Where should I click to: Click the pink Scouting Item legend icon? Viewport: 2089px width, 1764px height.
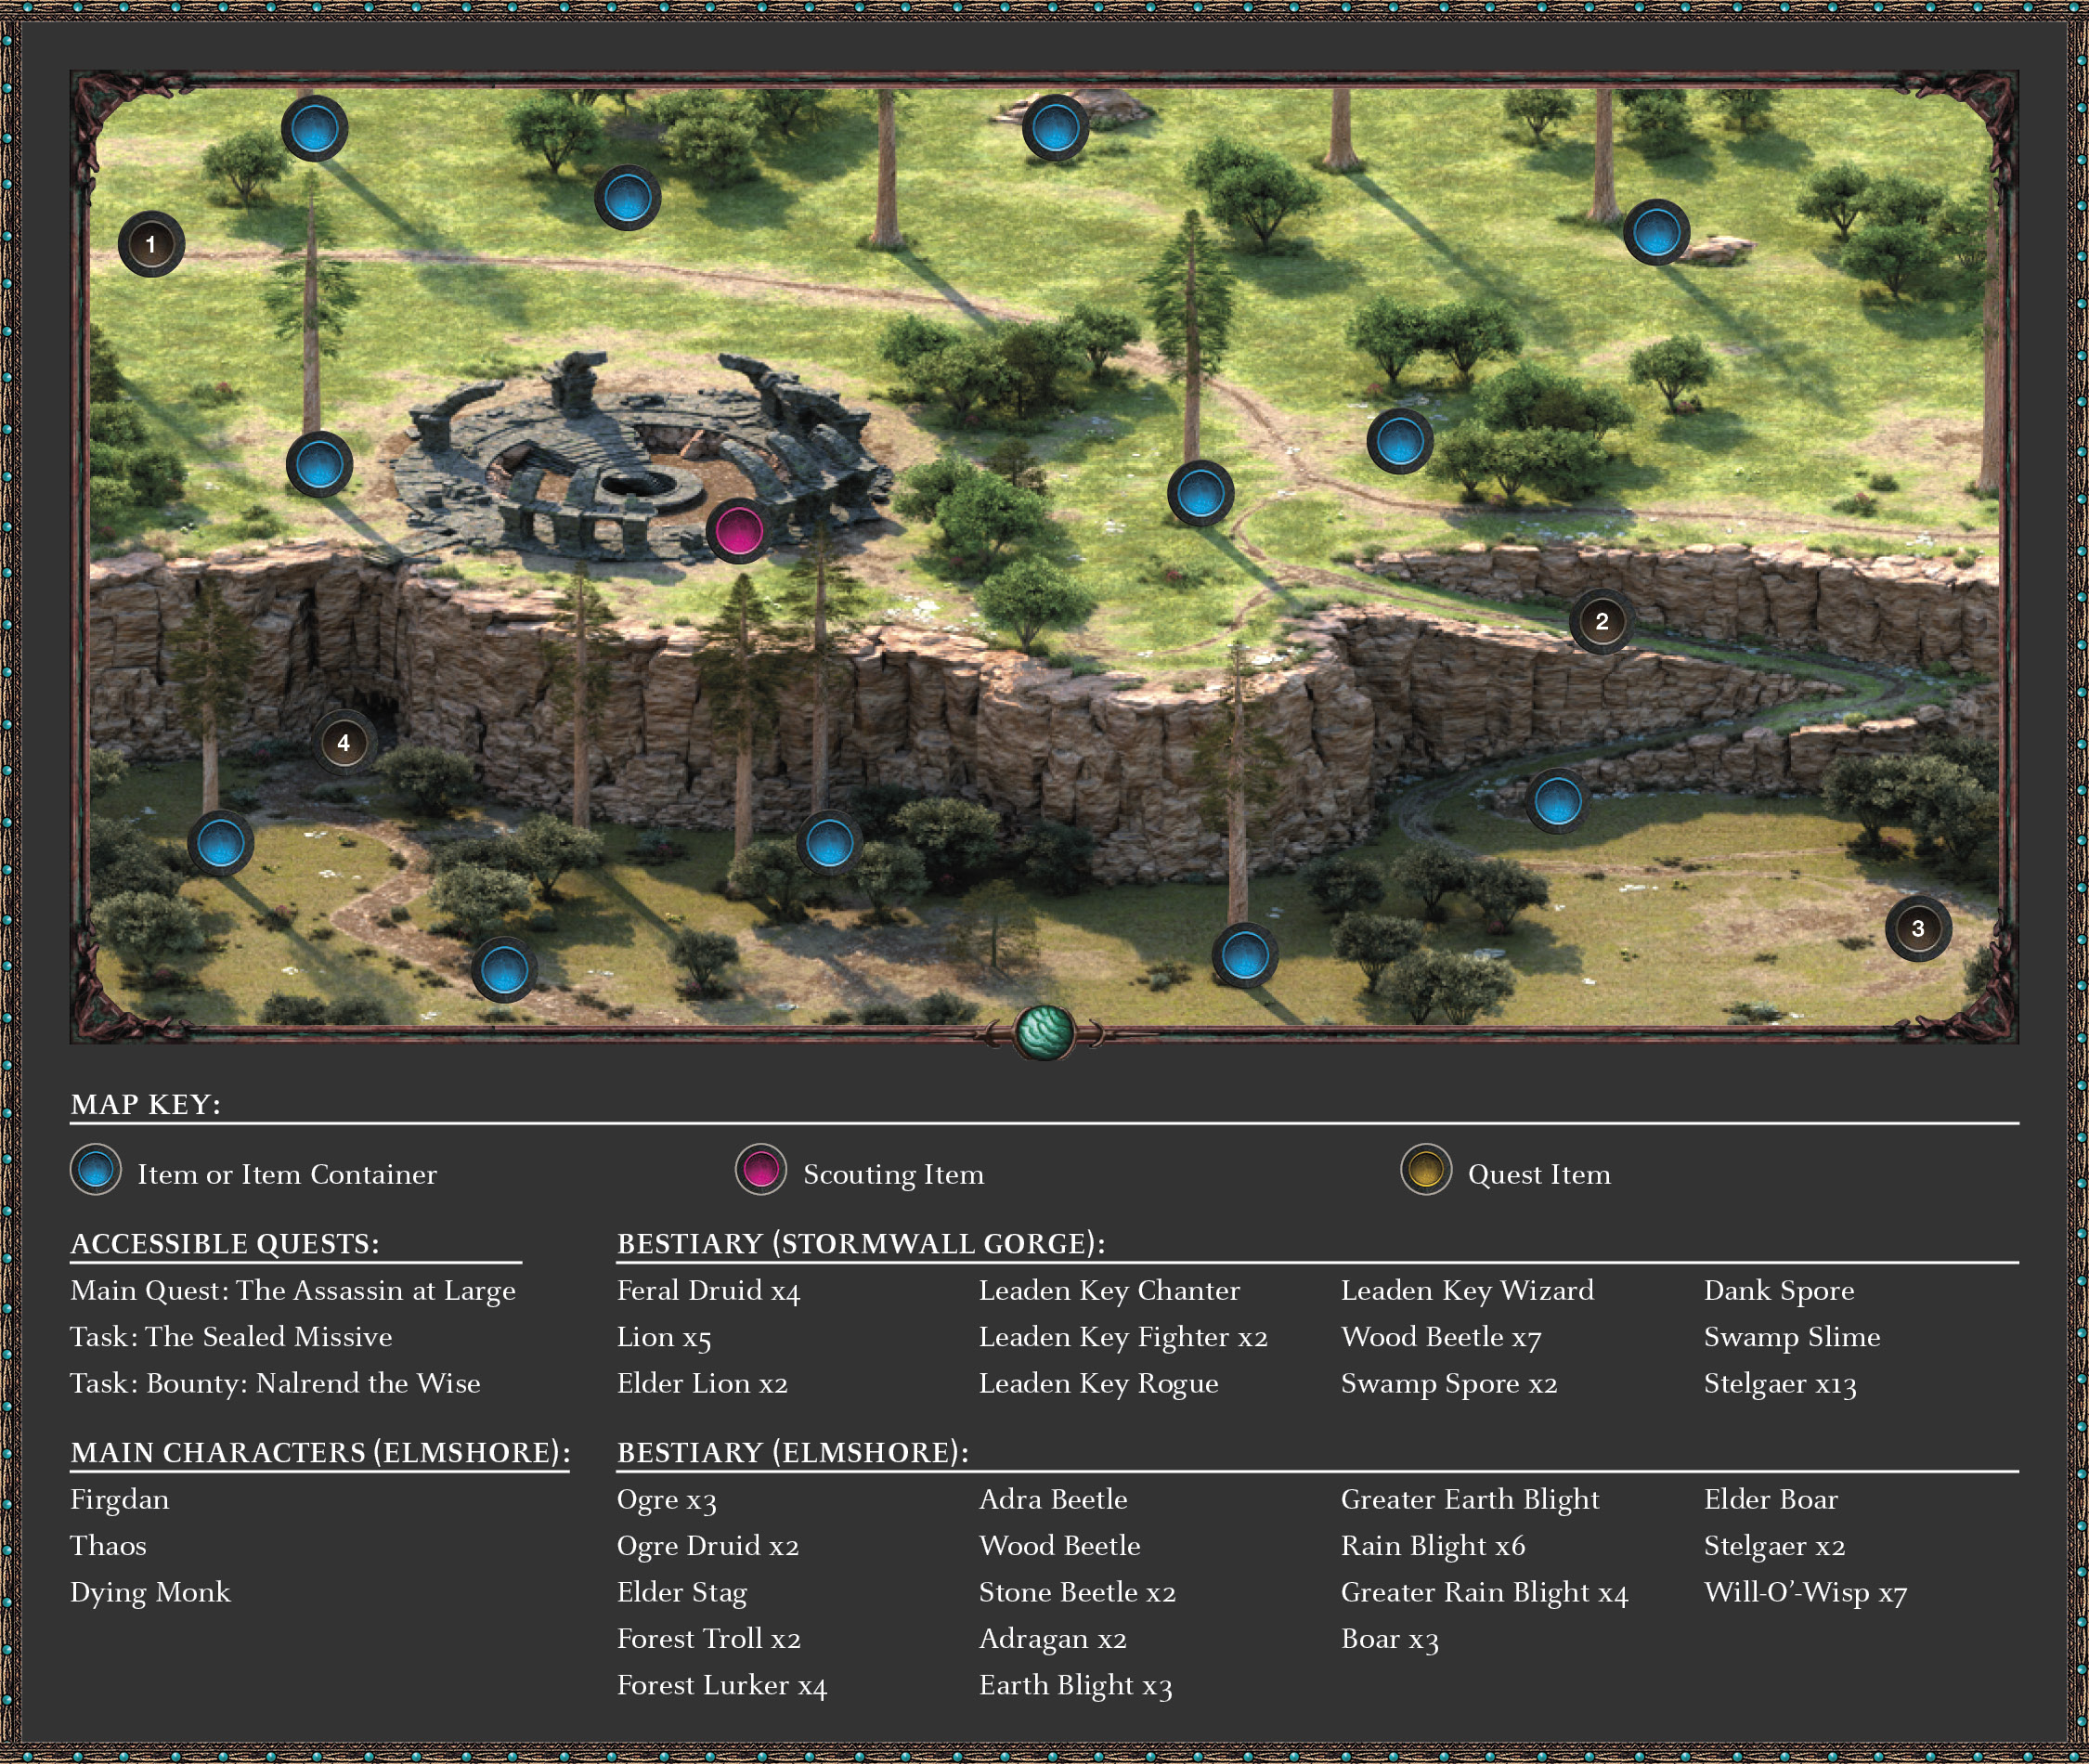point(761,1169)
